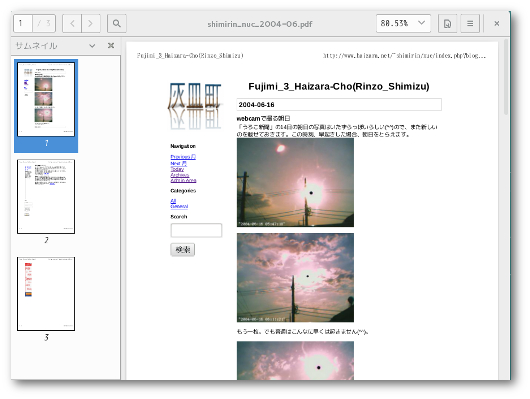Close the thumbnail sidebar panel
Viewport: 530px width, 399px height.
(111, 45)
